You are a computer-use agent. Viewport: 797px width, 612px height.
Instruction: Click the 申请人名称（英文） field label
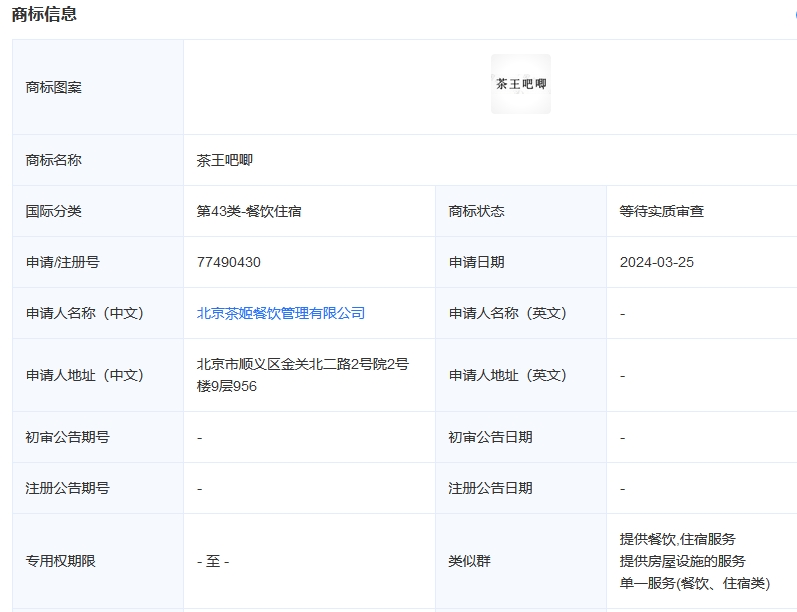click(x=507, y=313)
